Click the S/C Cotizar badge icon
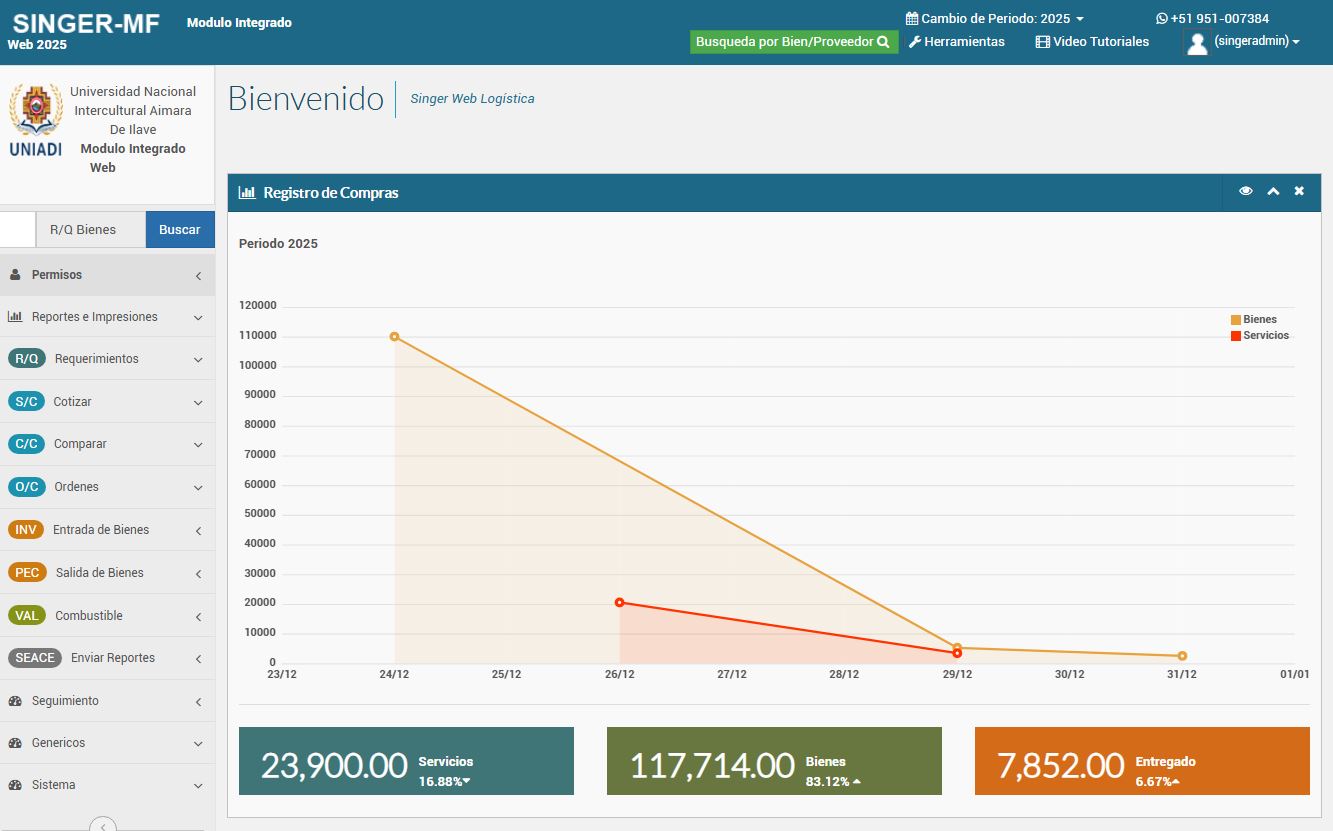Image resolution: width=1333 pixels, height=831 pixels. (26, 402)
